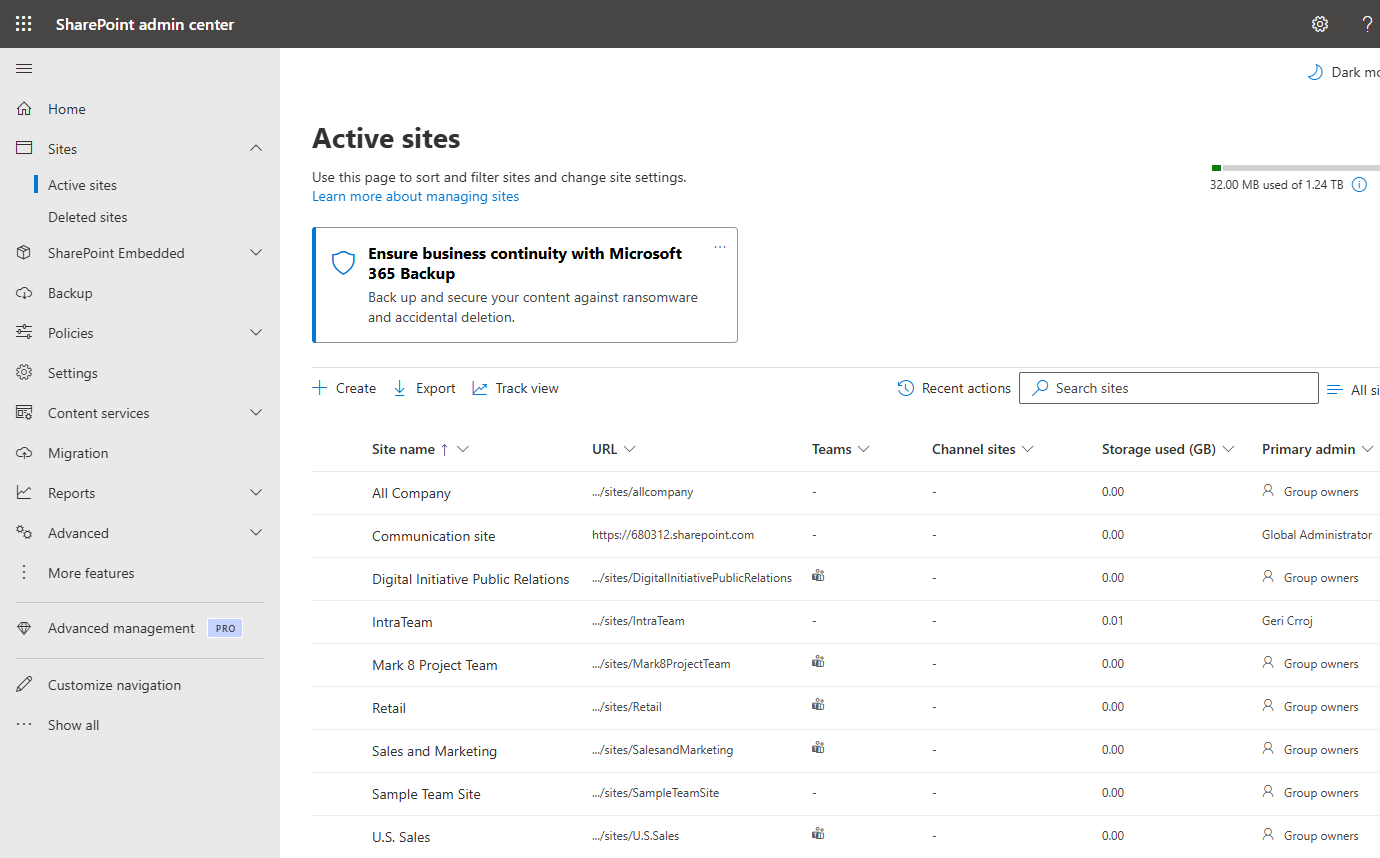
Task: Click the Teams icon for Sales and Marketing
Action: (x=818, y=748)
